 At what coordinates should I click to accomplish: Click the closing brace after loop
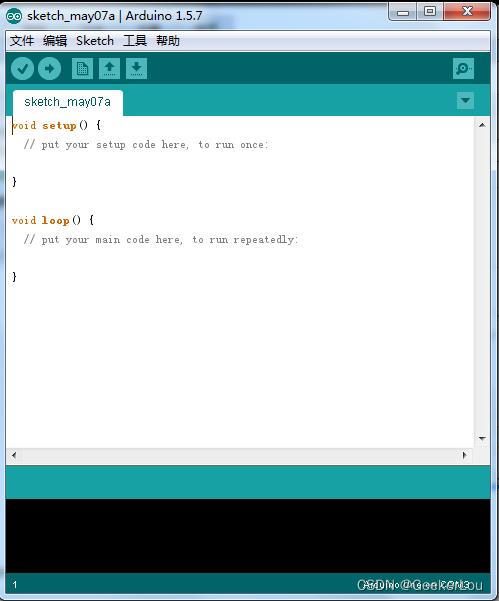15,276
